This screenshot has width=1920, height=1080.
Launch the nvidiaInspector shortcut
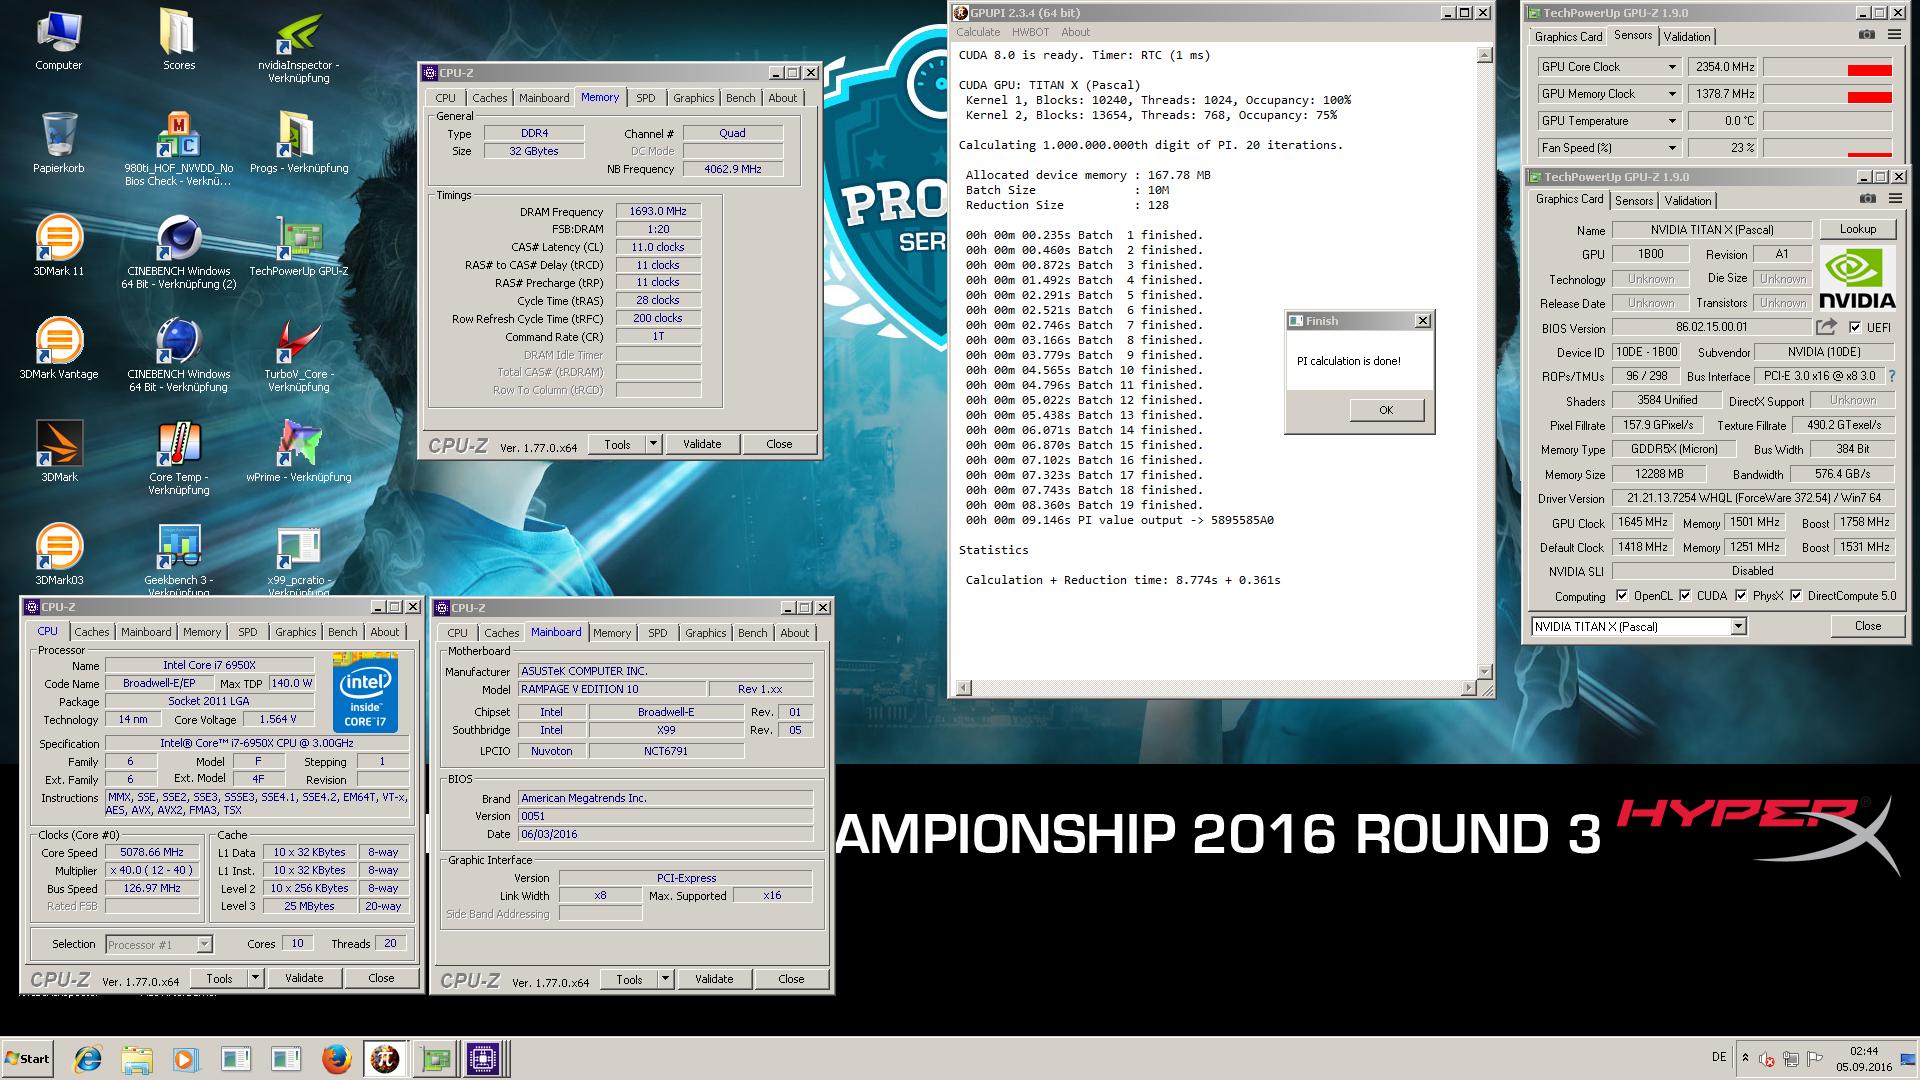coord(299,46)
